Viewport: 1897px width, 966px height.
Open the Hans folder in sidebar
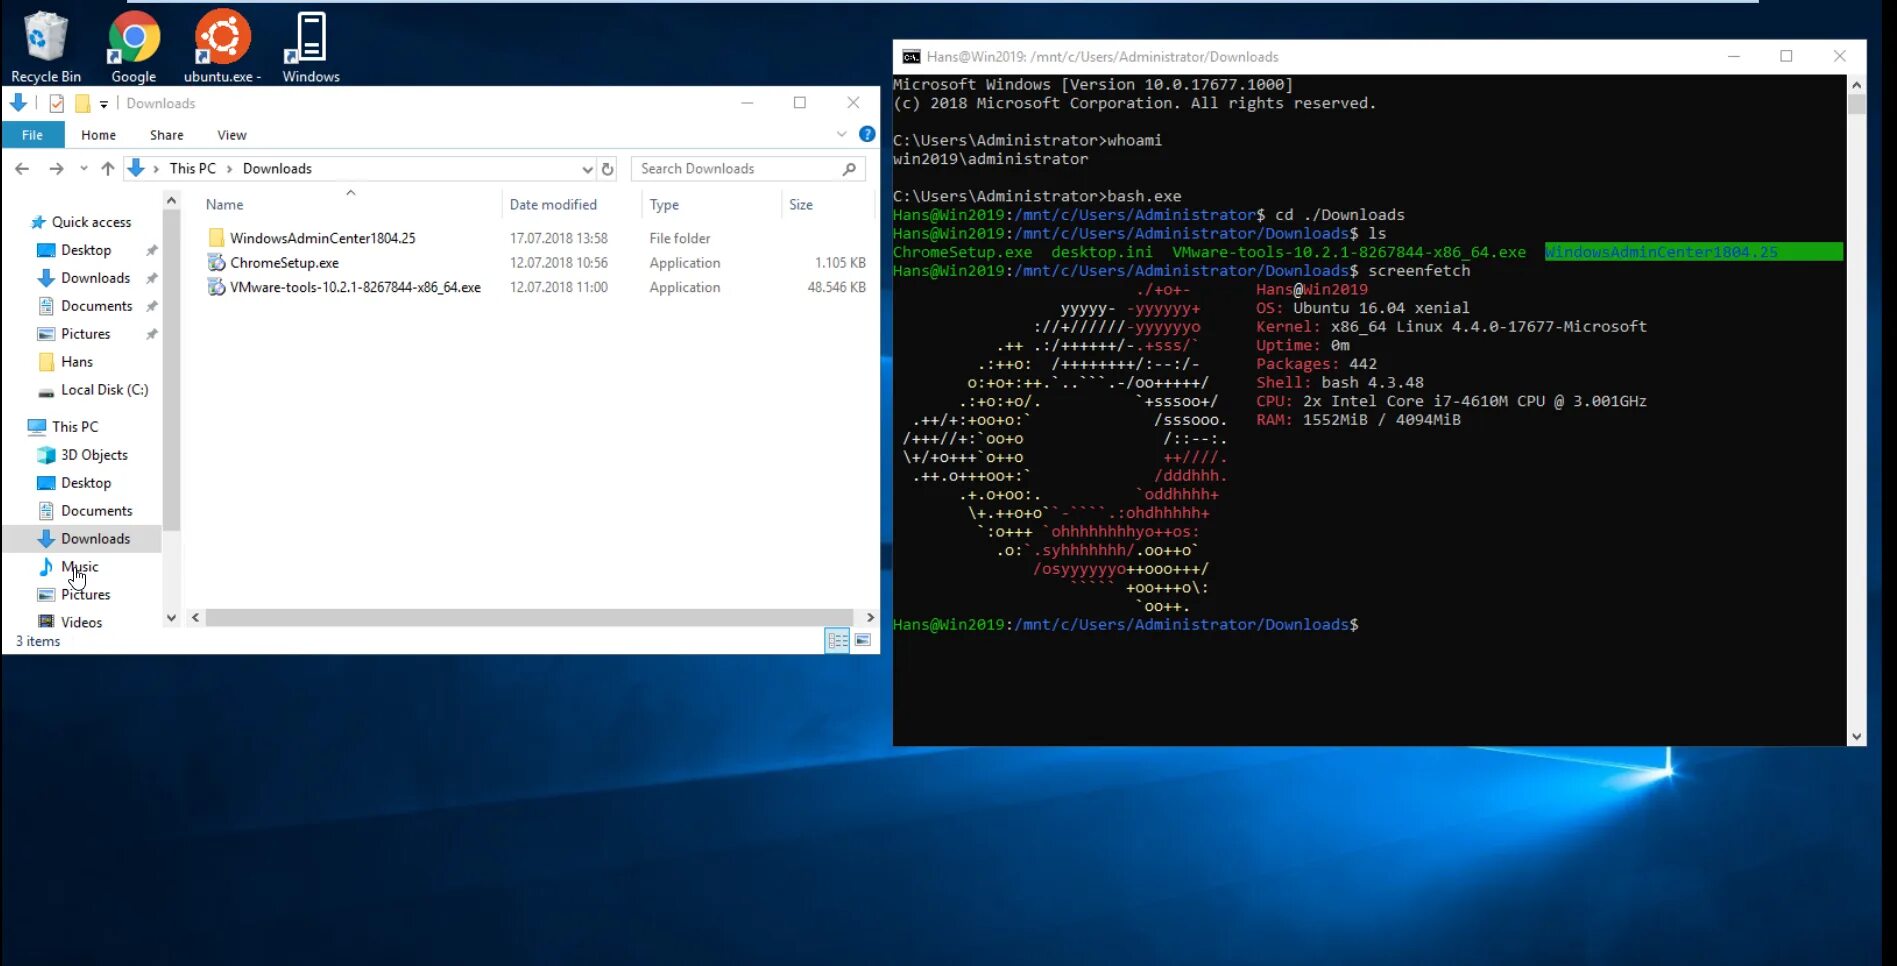pyautogui.click(x=76, y=362)
